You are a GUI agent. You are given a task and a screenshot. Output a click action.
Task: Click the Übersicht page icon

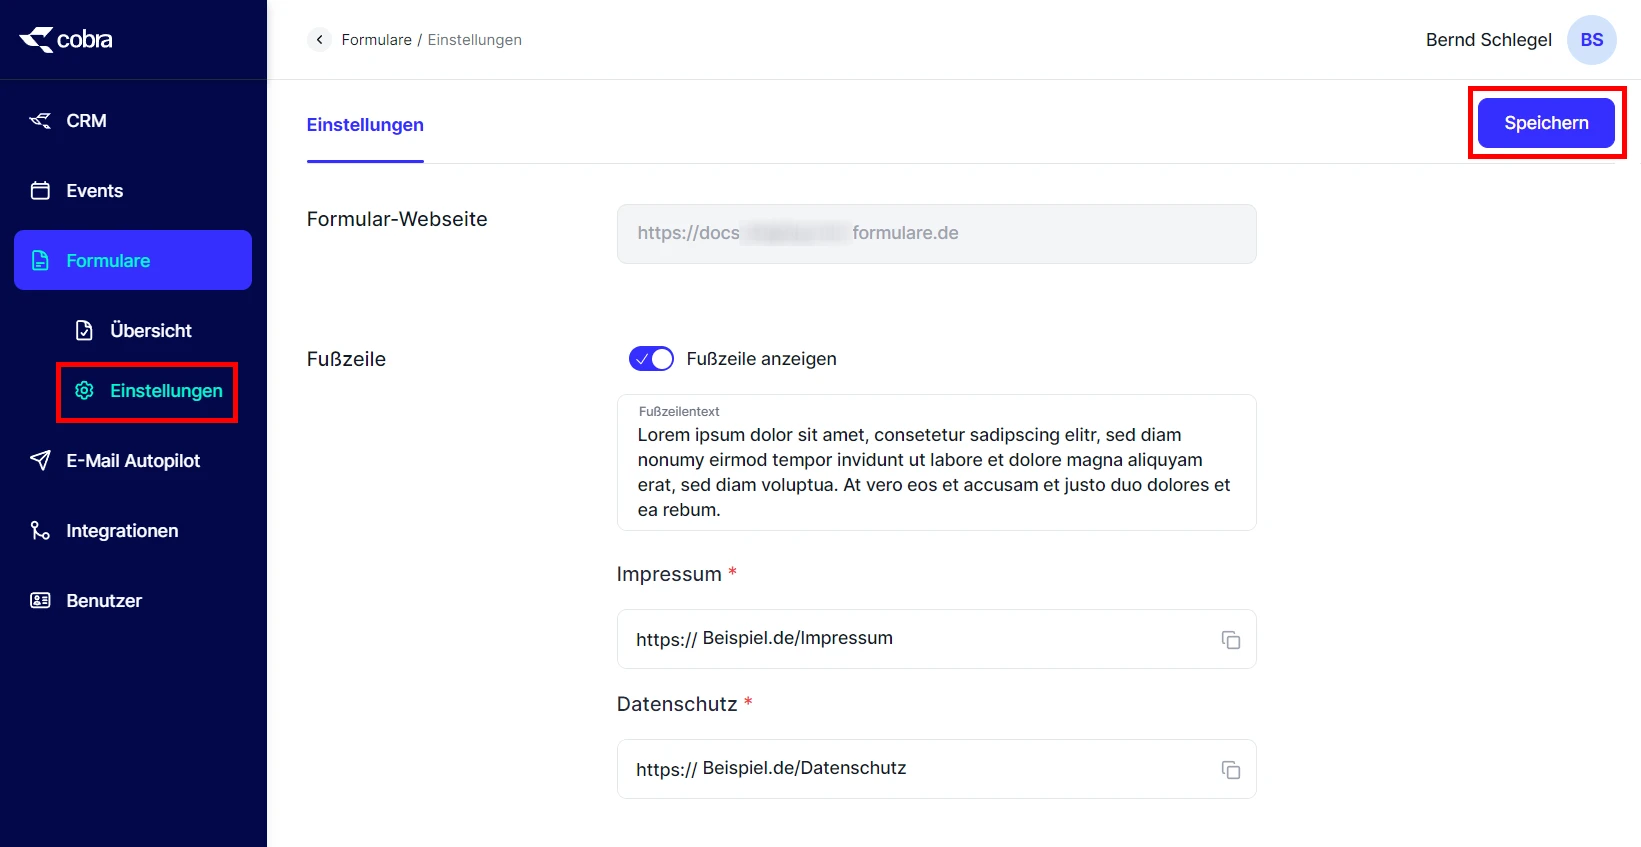85,331
